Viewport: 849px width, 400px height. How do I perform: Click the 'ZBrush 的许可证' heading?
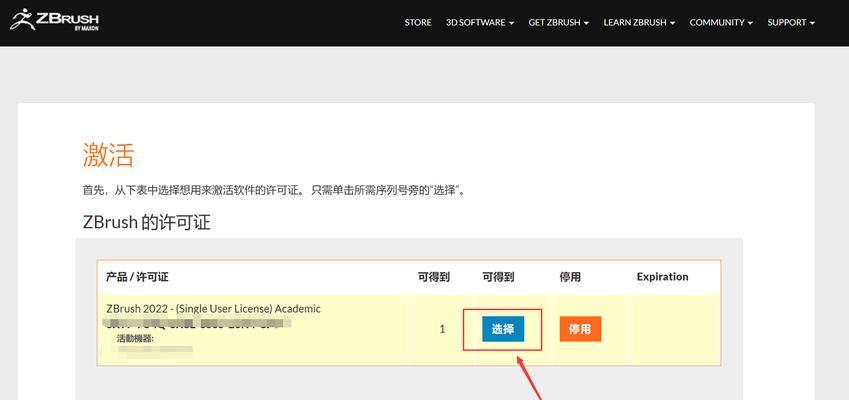(147, 222)
